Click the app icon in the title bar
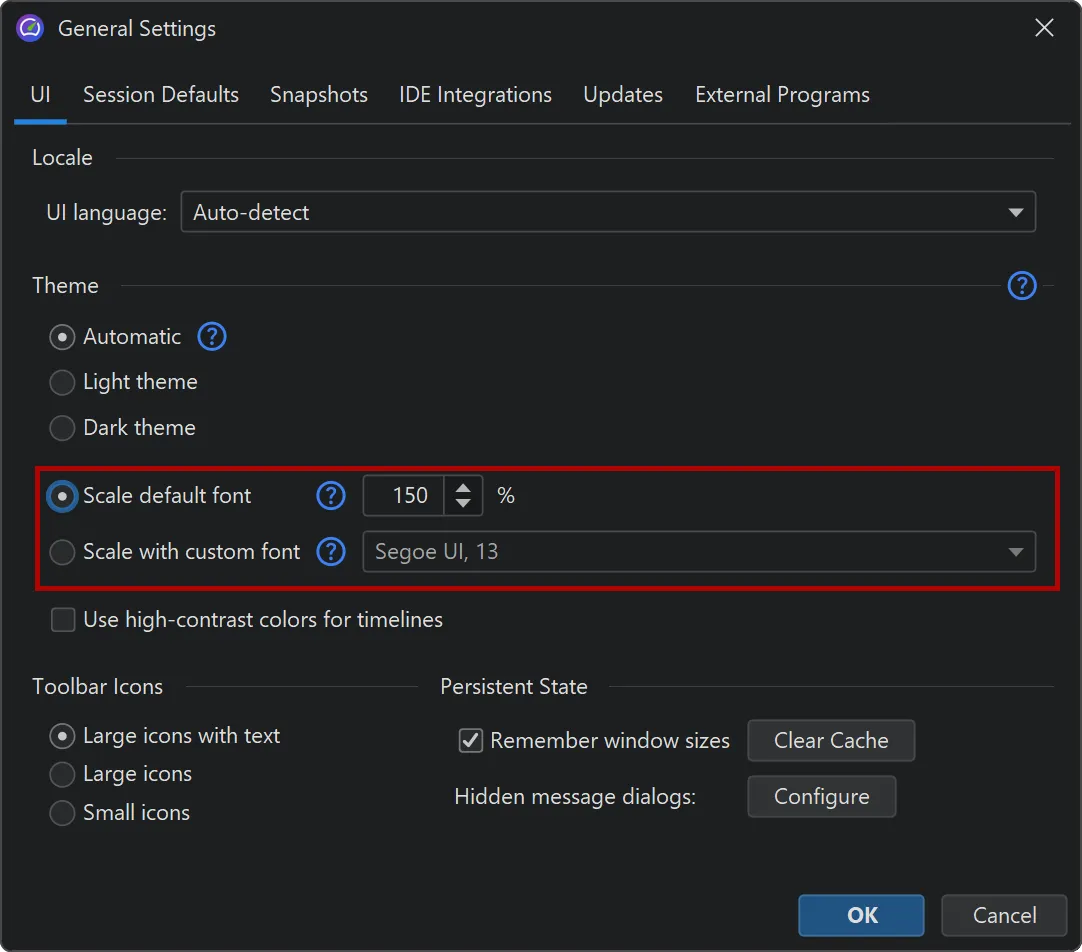This screenshot has width=1082, height=952. [x=30, y=29]
